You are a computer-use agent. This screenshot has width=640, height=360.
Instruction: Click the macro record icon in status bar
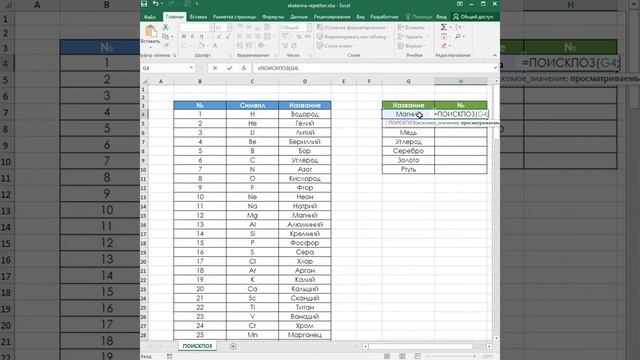click(169, 356)
